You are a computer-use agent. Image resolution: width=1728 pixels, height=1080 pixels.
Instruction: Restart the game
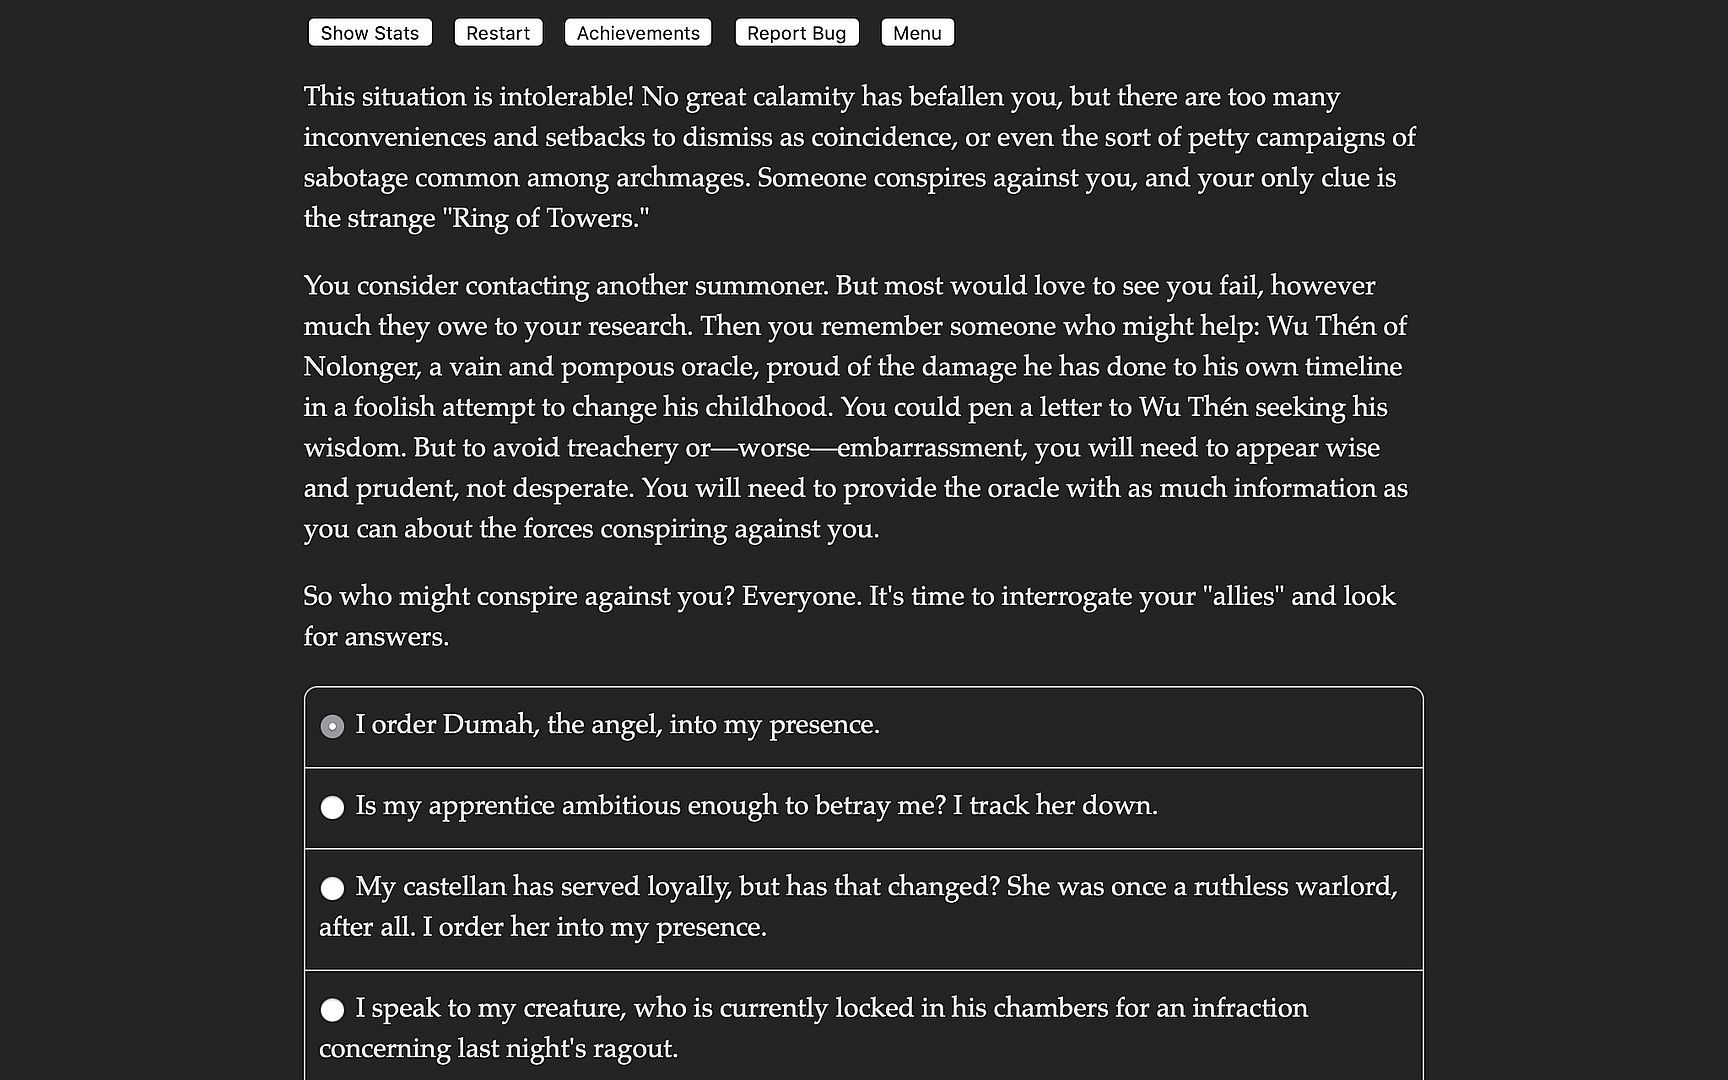point(497,33)
